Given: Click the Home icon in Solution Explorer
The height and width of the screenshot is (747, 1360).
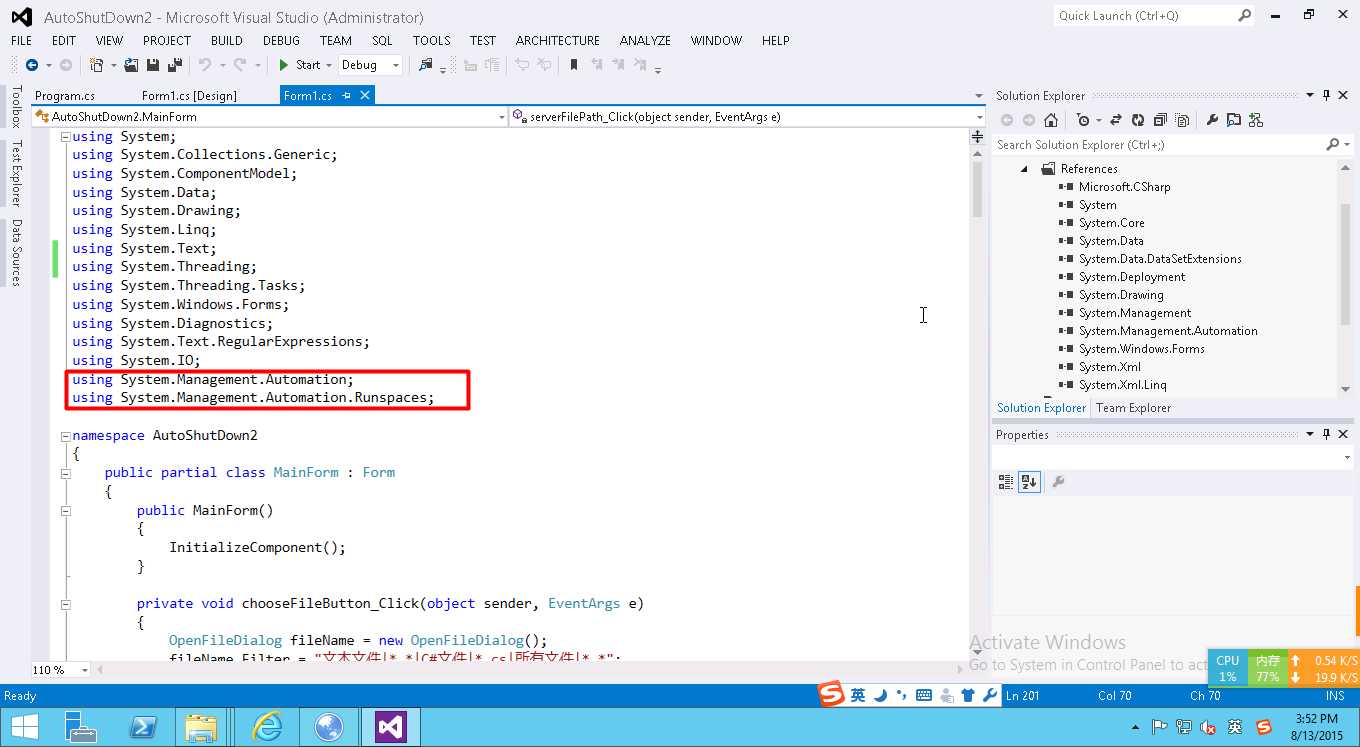Looking at the screenshot, I should pos(1051,120).
